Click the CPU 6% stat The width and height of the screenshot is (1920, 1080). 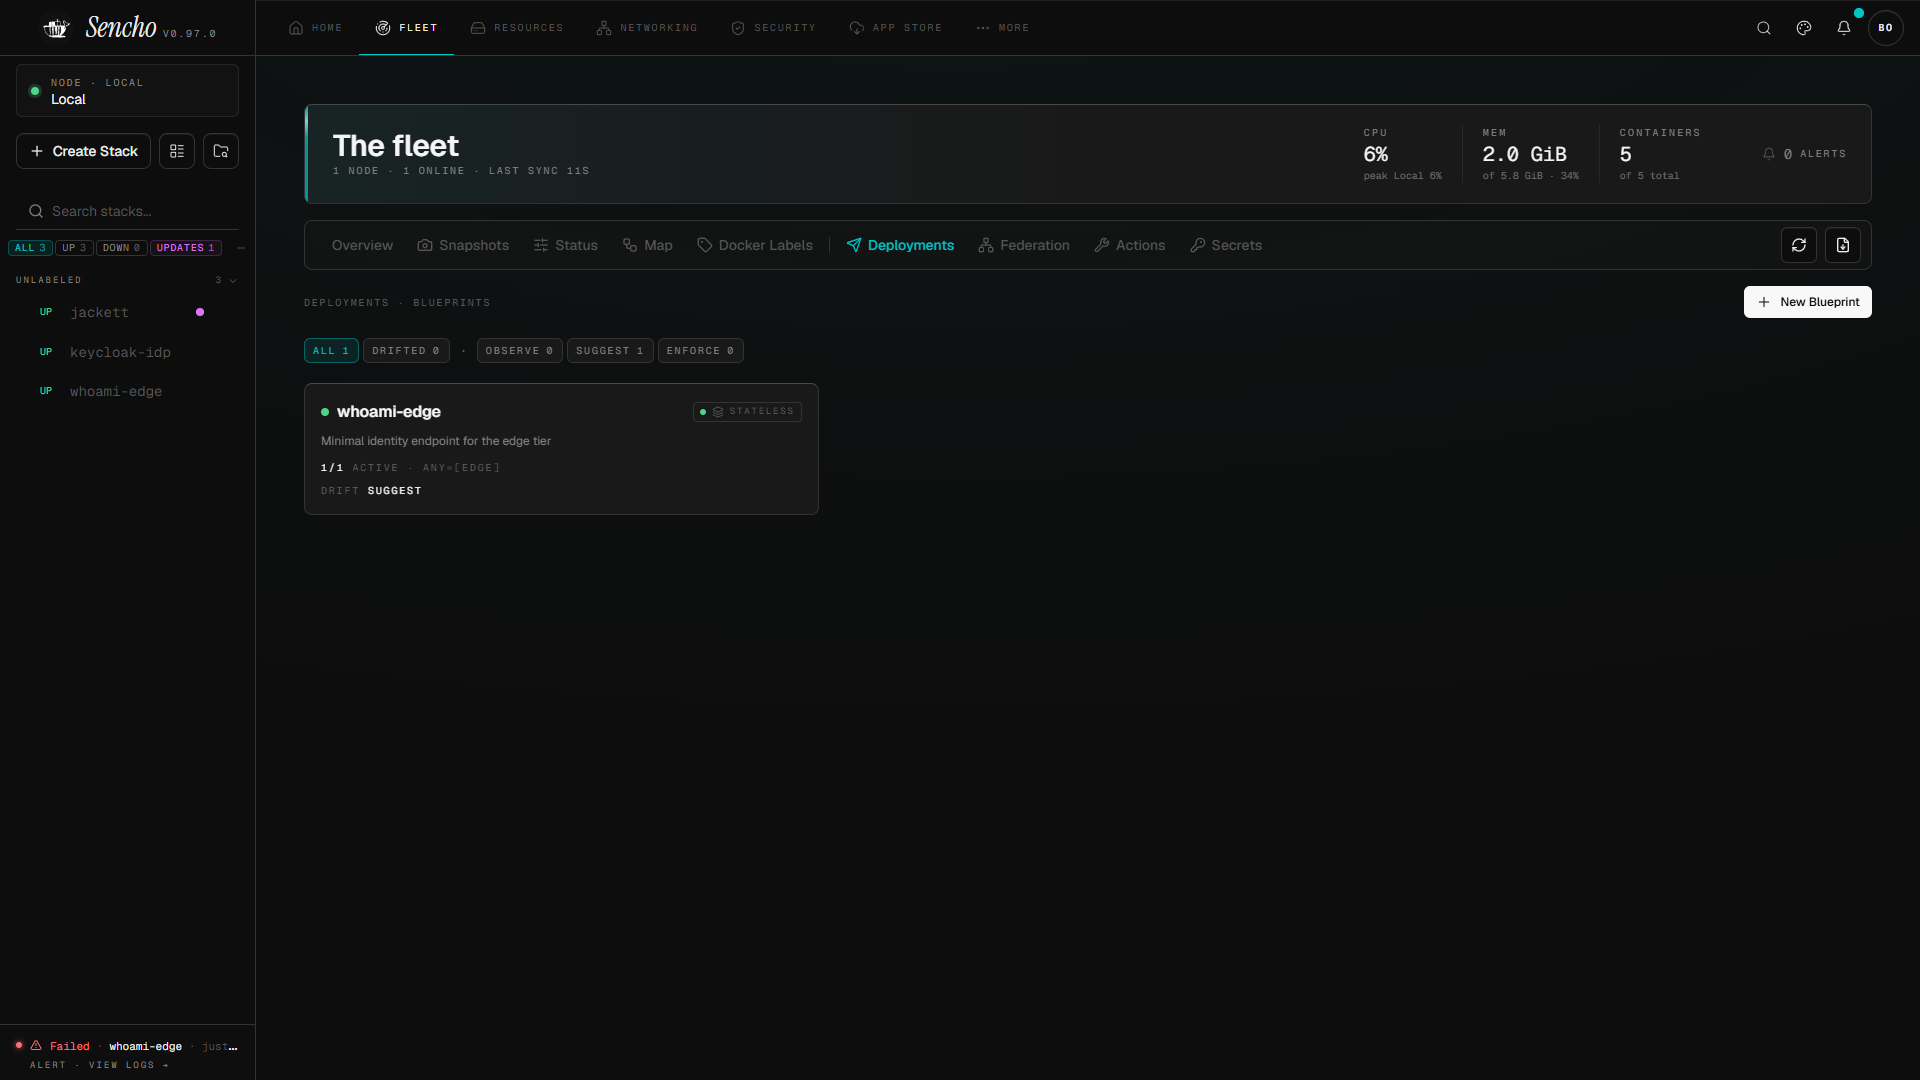(1402, 154)
